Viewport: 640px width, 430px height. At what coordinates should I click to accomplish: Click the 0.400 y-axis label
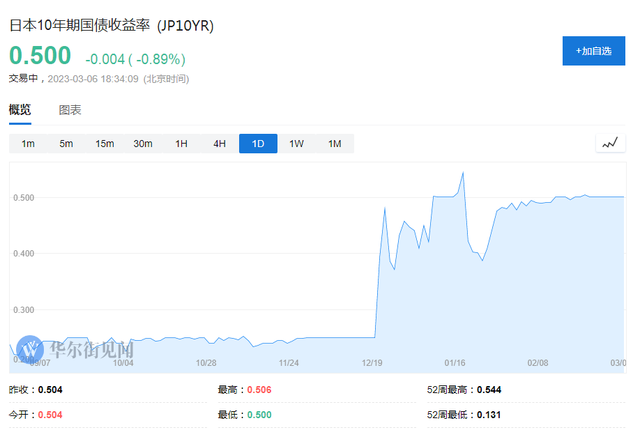click(24, 253)
